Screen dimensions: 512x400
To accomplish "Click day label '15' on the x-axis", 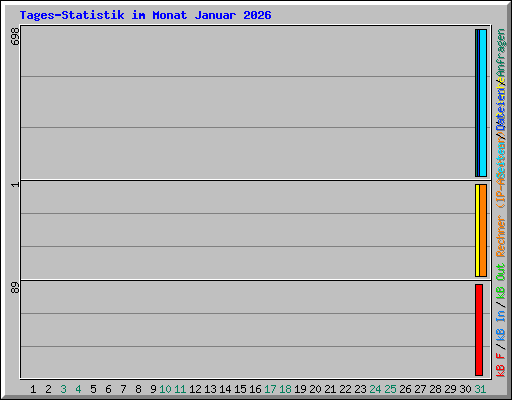I will 240,389.
